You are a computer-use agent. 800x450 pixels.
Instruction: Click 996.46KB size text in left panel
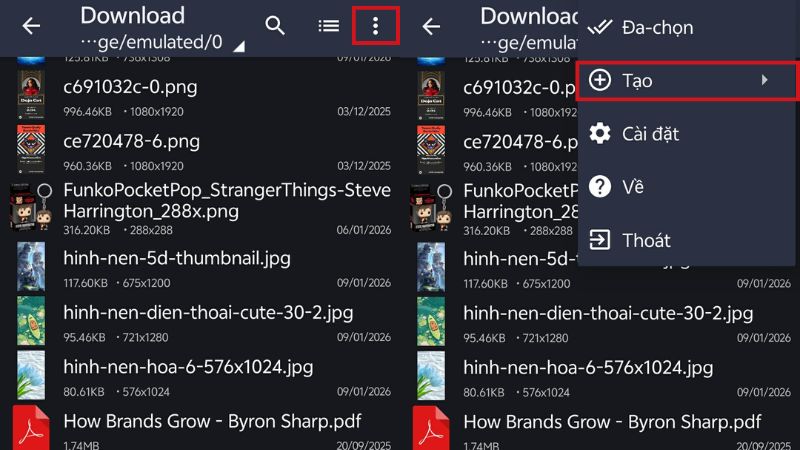87,112
